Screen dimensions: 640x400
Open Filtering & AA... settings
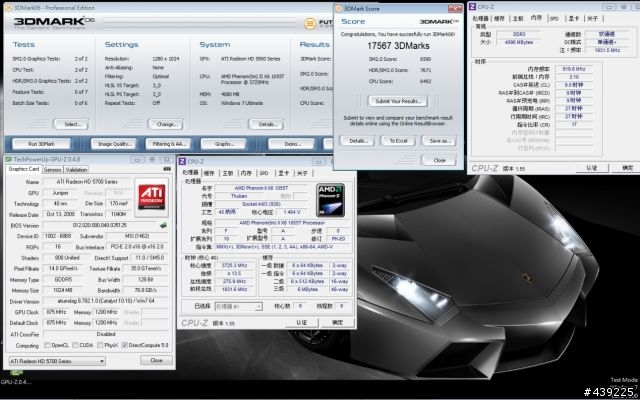[169, 144]
